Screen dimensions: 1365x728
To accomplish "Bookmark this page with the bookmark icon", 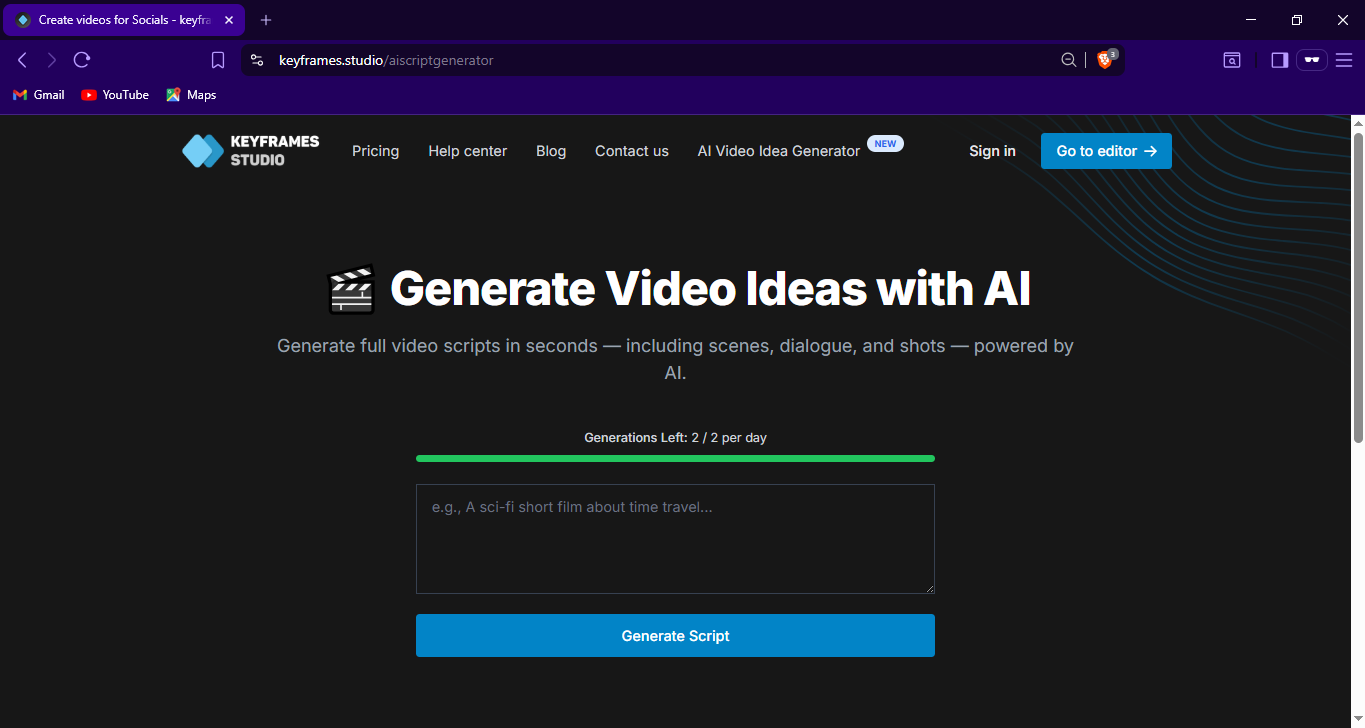I will coord(218,60).
